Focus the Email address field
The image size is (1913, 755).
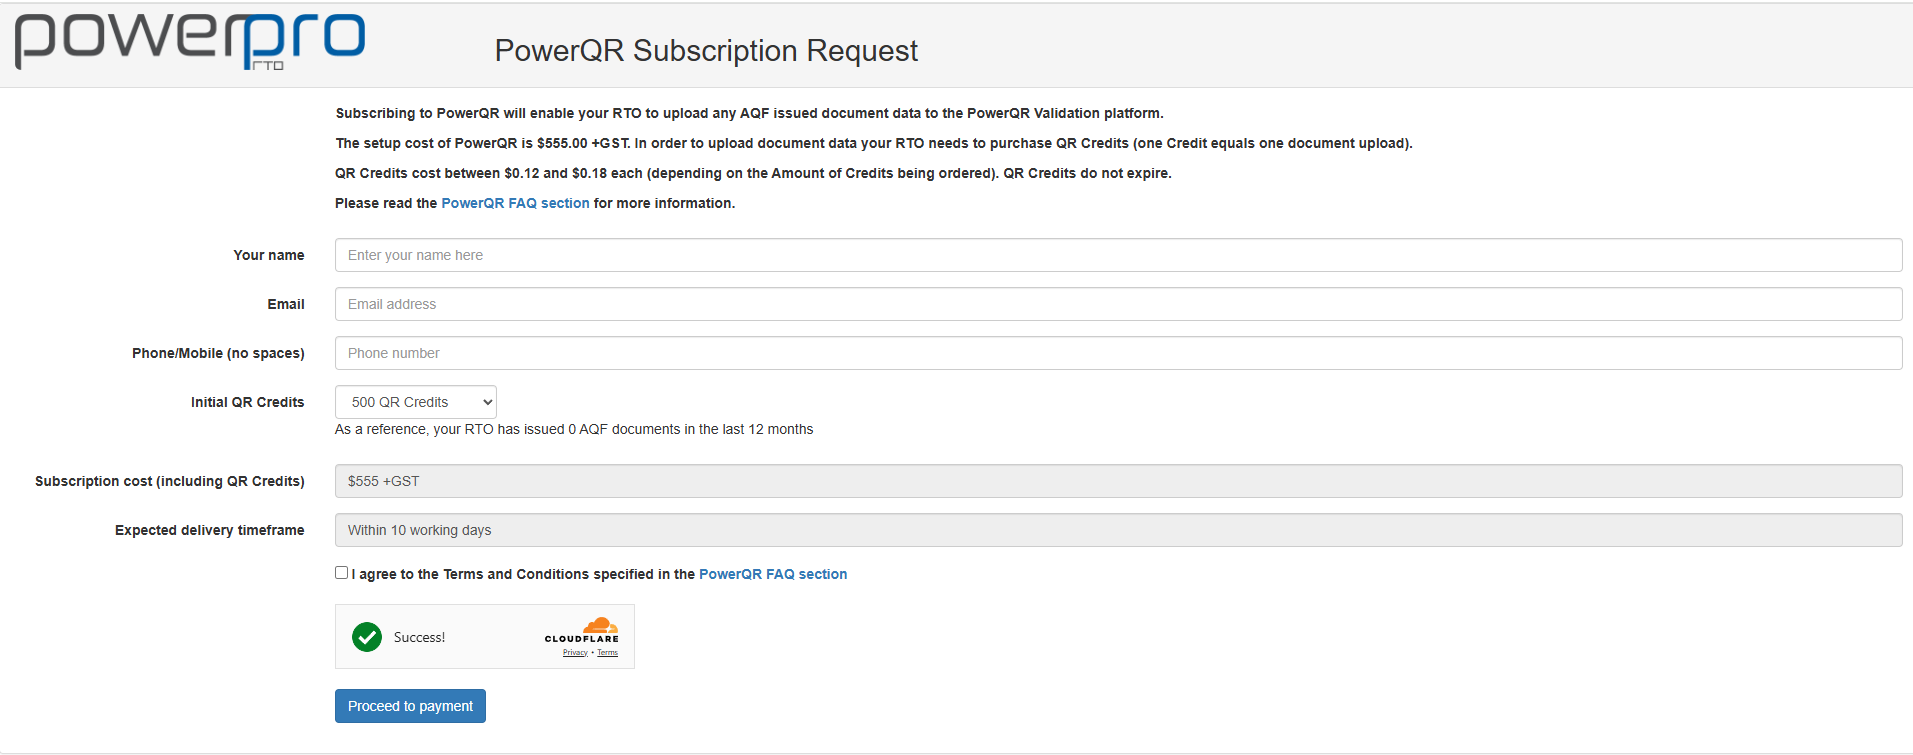(x=1118, y=304)
